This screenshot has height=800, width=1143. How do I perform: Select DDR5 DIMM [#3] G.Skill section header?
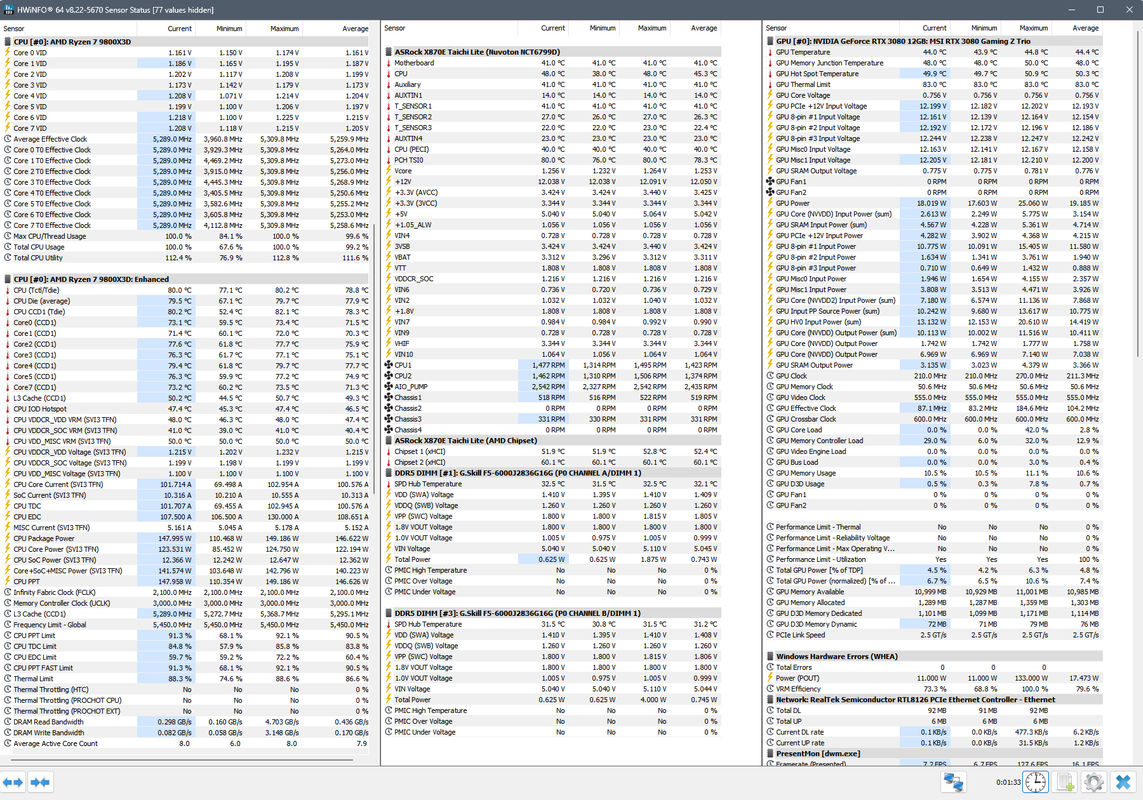552,613
